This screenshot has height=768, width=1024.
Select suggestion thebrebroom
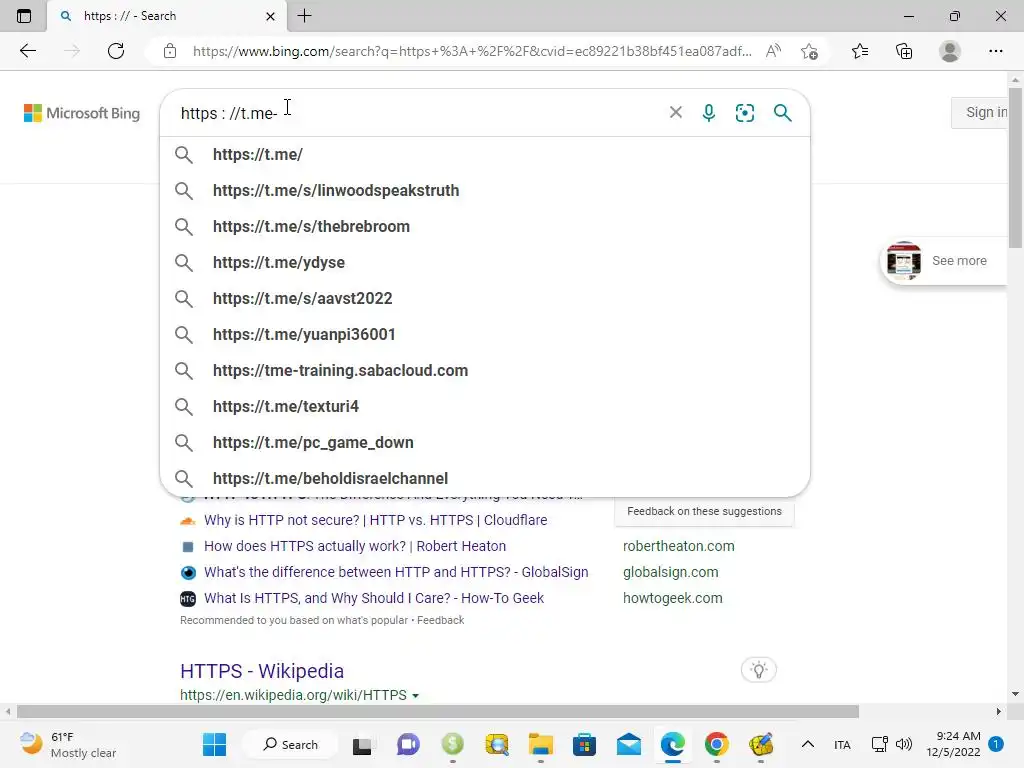tap(485, 227)
